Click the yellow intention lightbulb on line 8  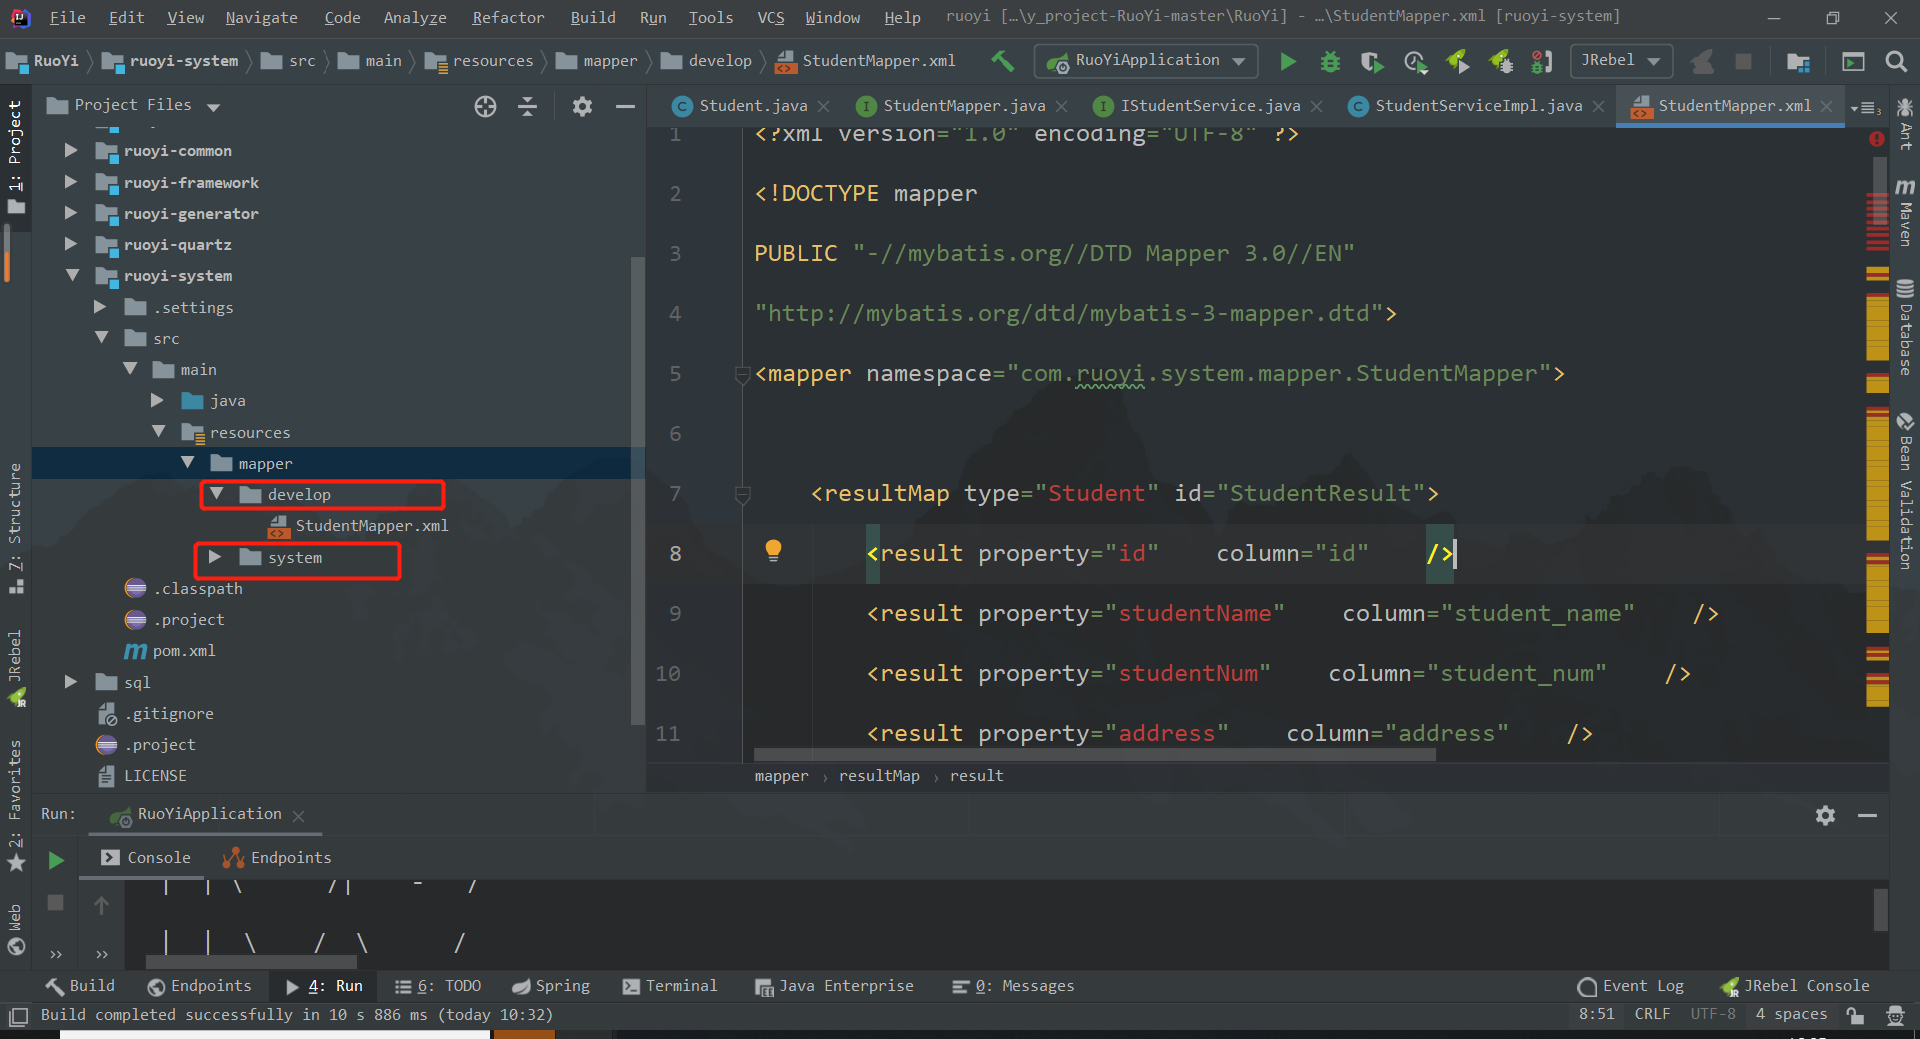click(x=773, y=550)
